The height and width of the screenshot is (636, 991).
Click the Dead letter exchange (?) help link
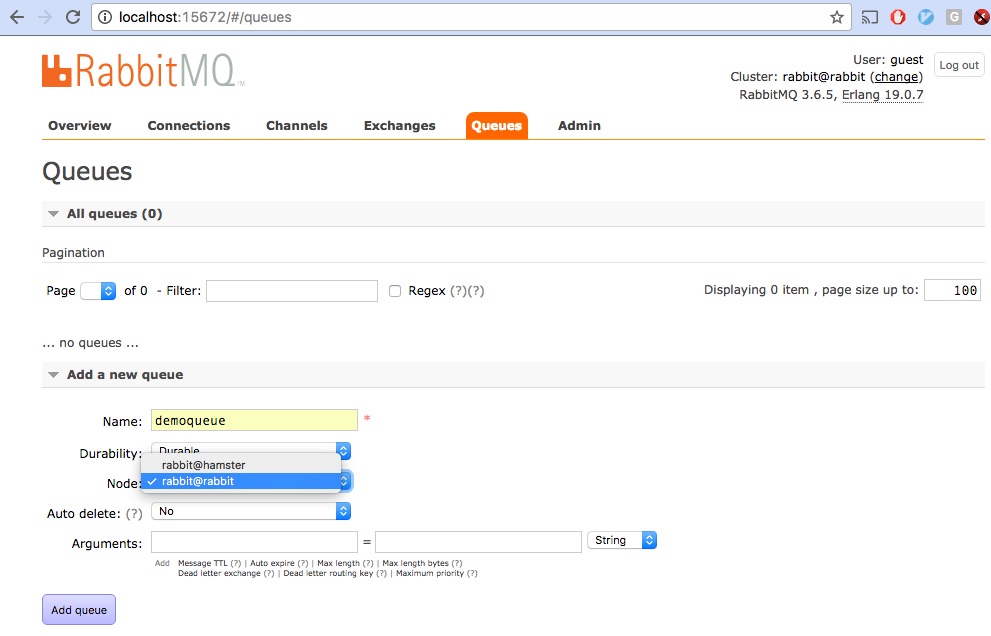click(269, 573)
